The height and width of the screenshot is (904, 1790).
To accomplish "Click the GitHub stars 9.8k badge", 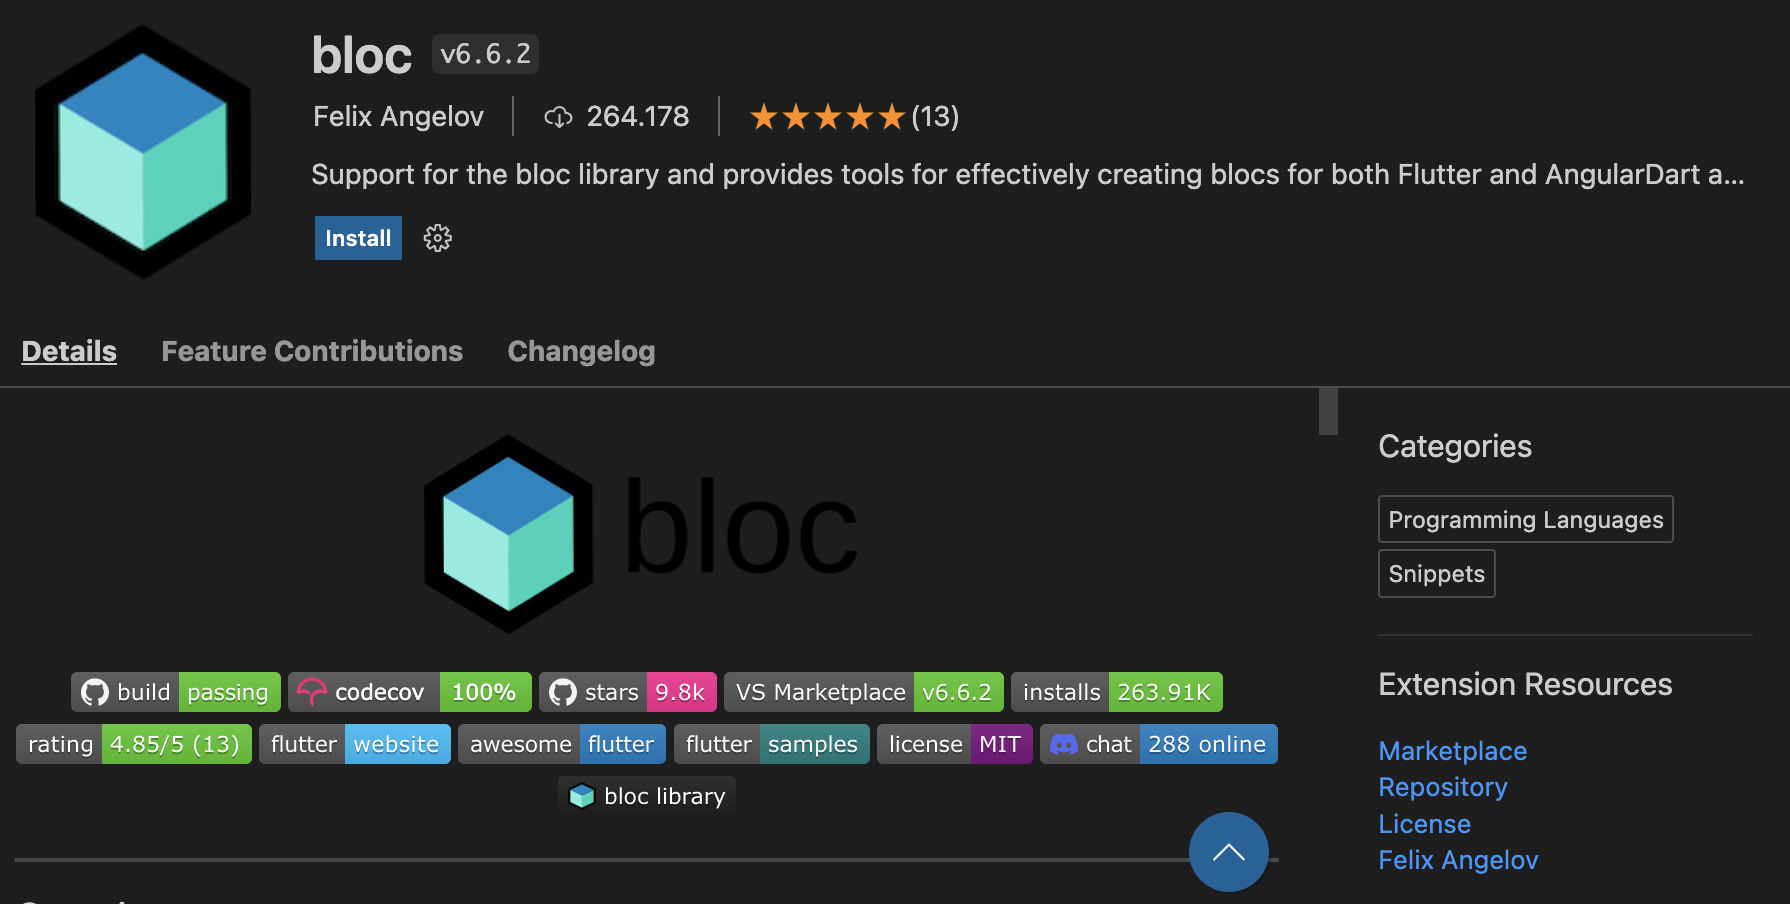I will click(627, 691).
